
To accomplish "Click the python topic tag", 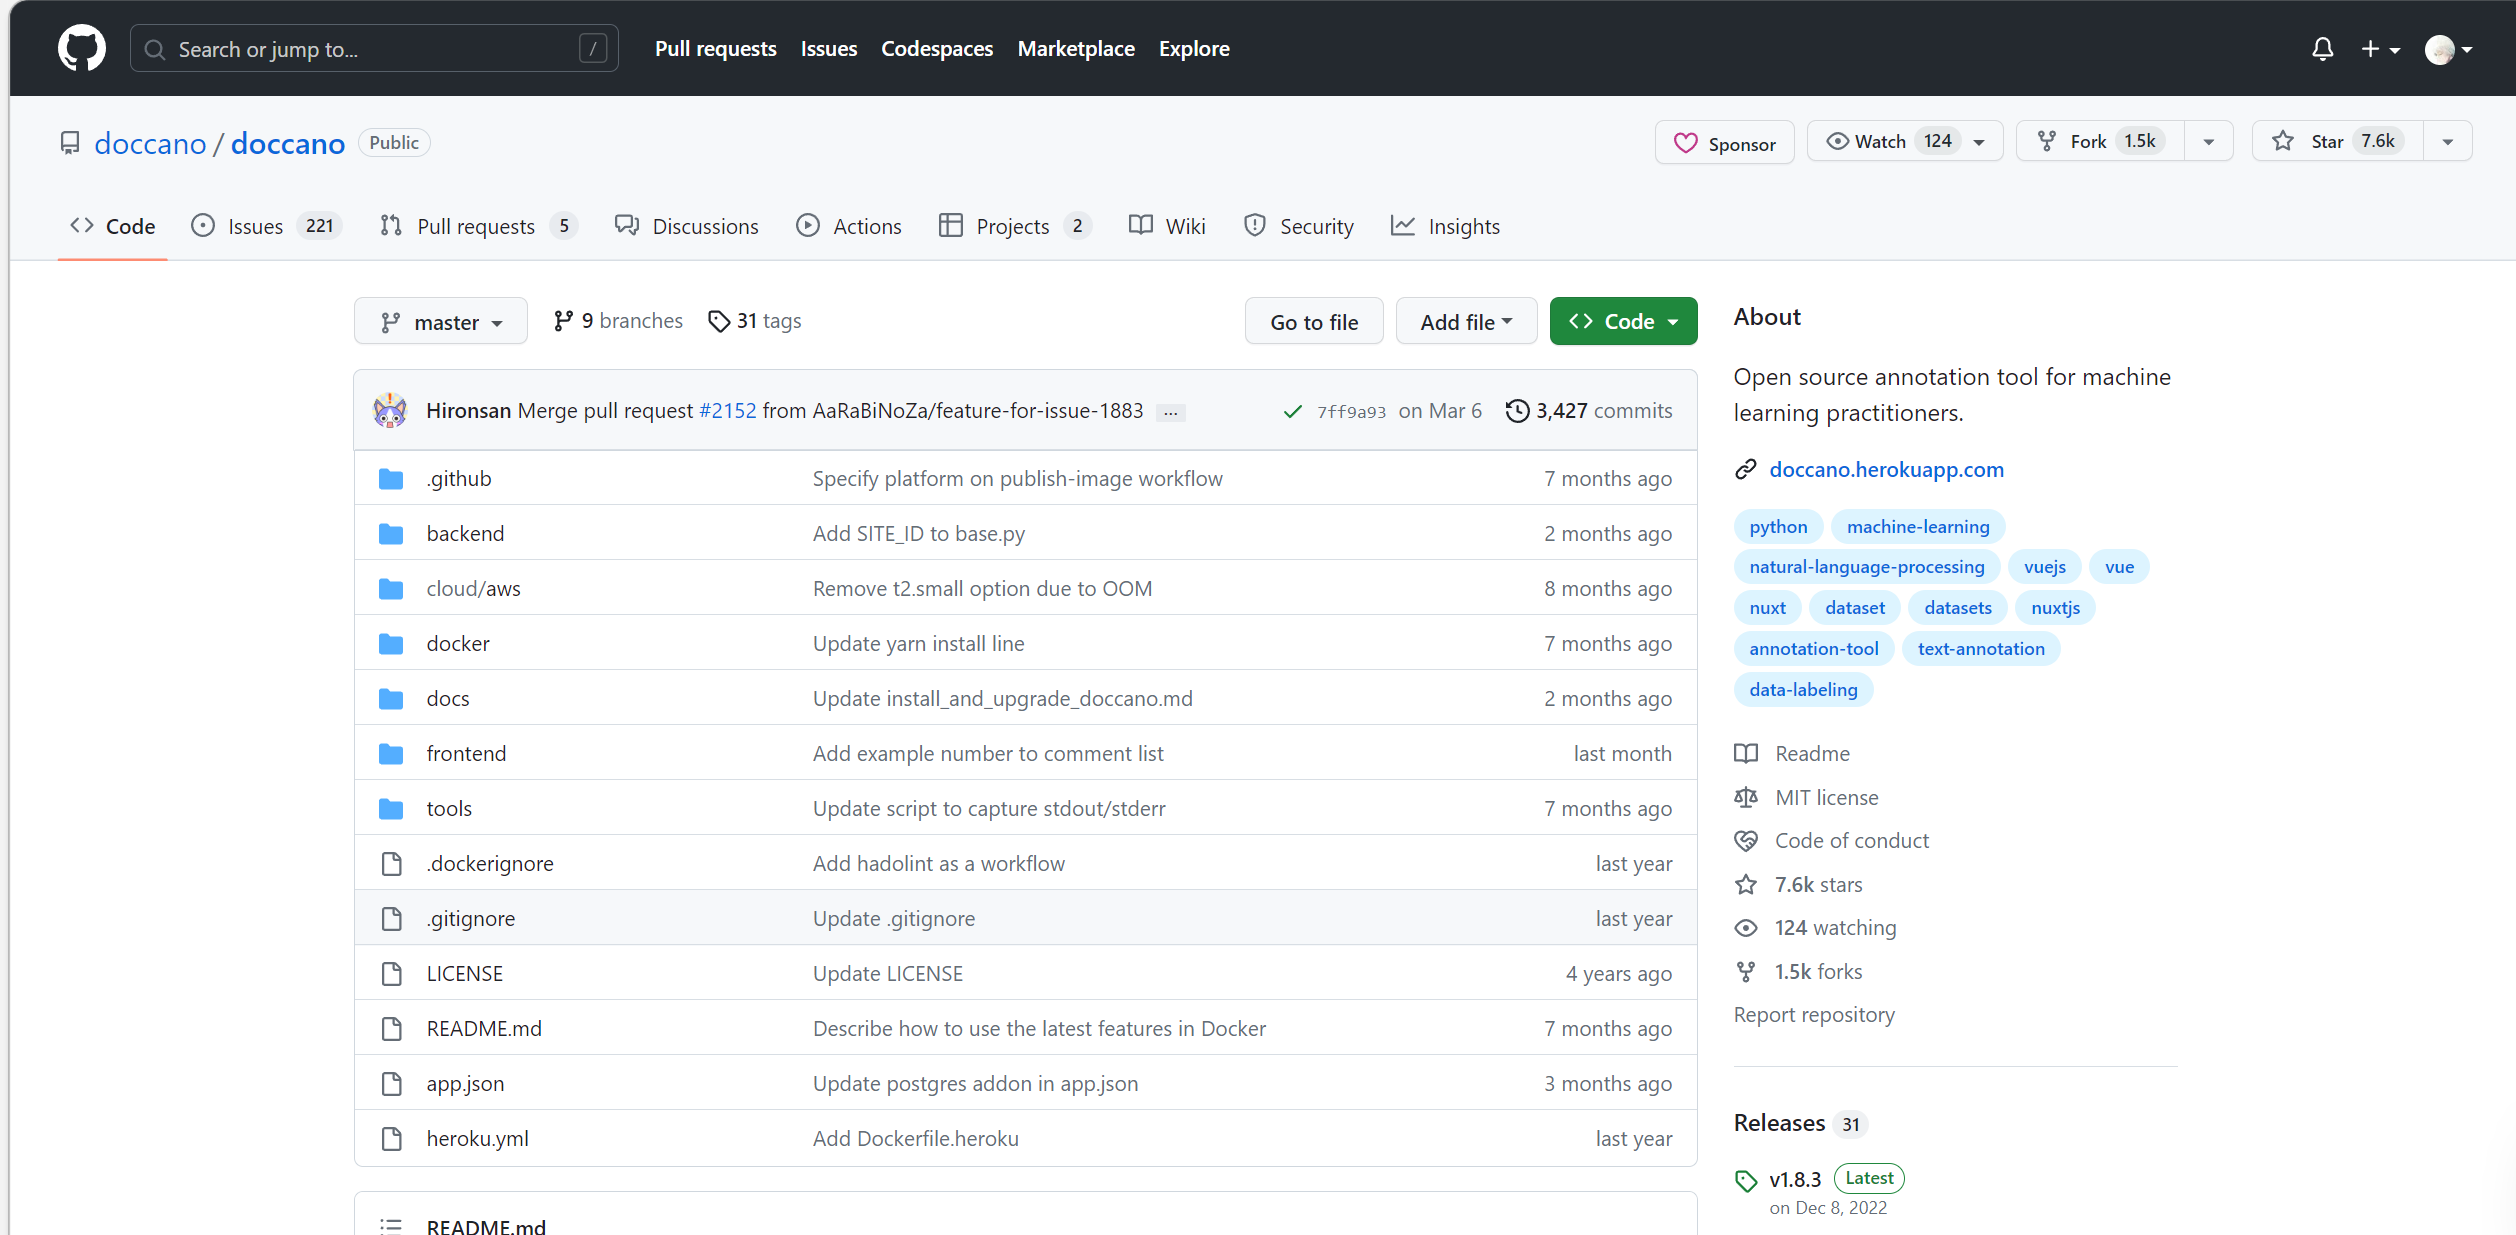I will click(1778, 527).
